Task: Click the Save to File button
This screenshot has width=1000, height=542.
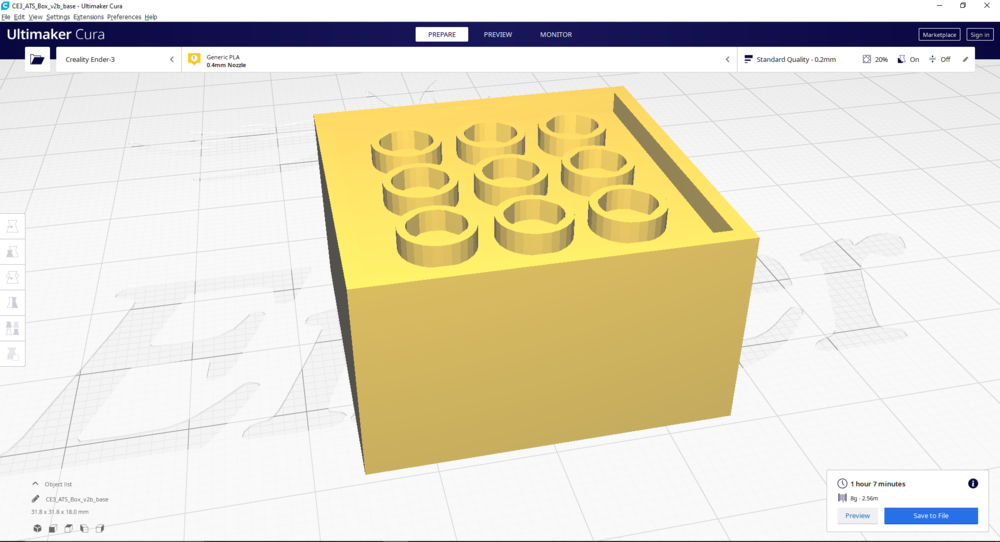Action: pyautogui.click(x=930, y=516)
